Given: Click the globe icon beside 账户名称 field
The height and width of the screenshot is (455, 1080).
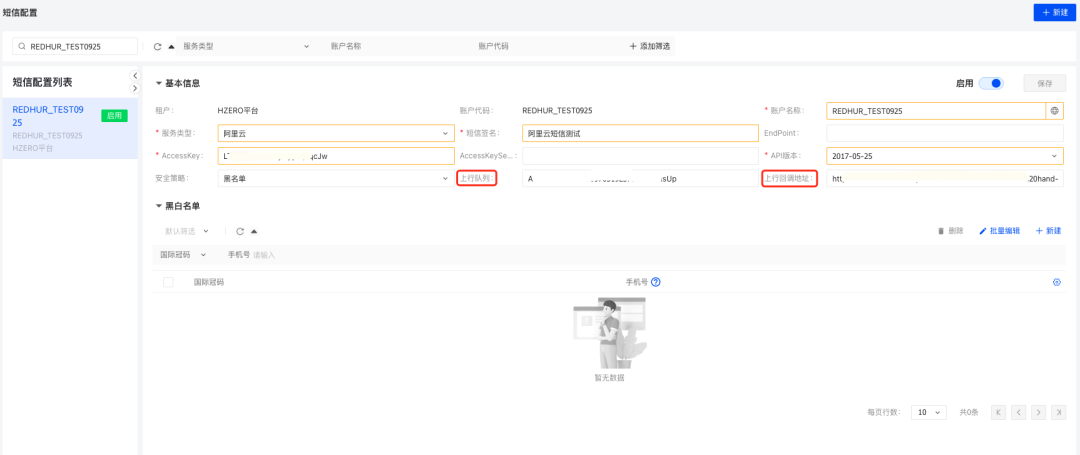Looking at the screenshot, I should (1054, 111).
